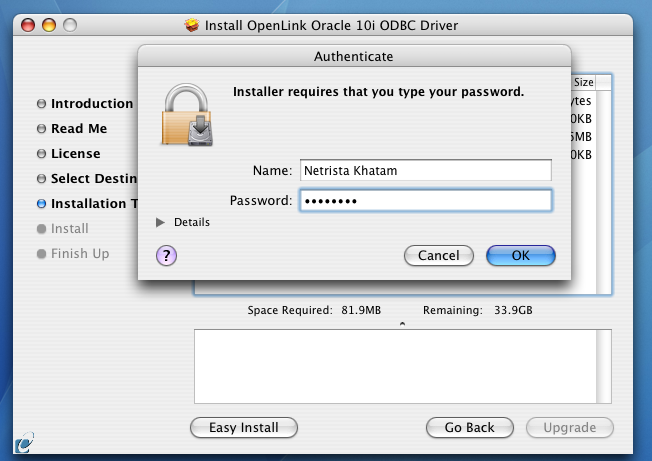Click the Easy Install button

tap(244, 427)
